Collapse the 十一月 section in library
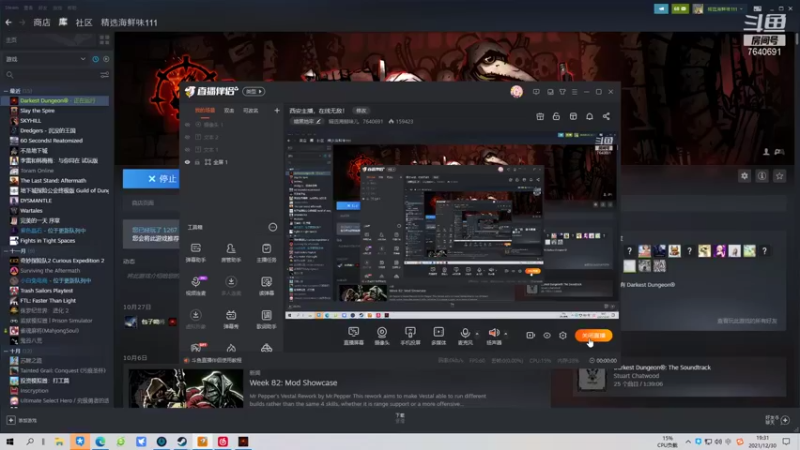 [x=6, y=251]
